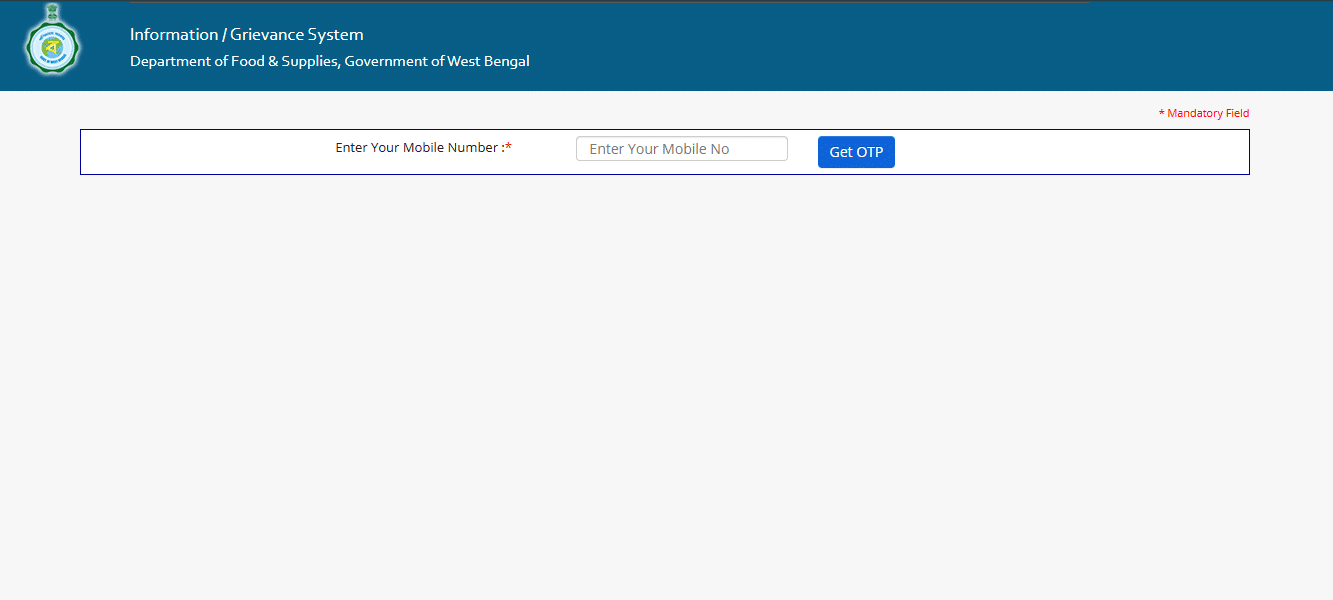Click the green arrow symbol inside the seal

coord(52,46)
